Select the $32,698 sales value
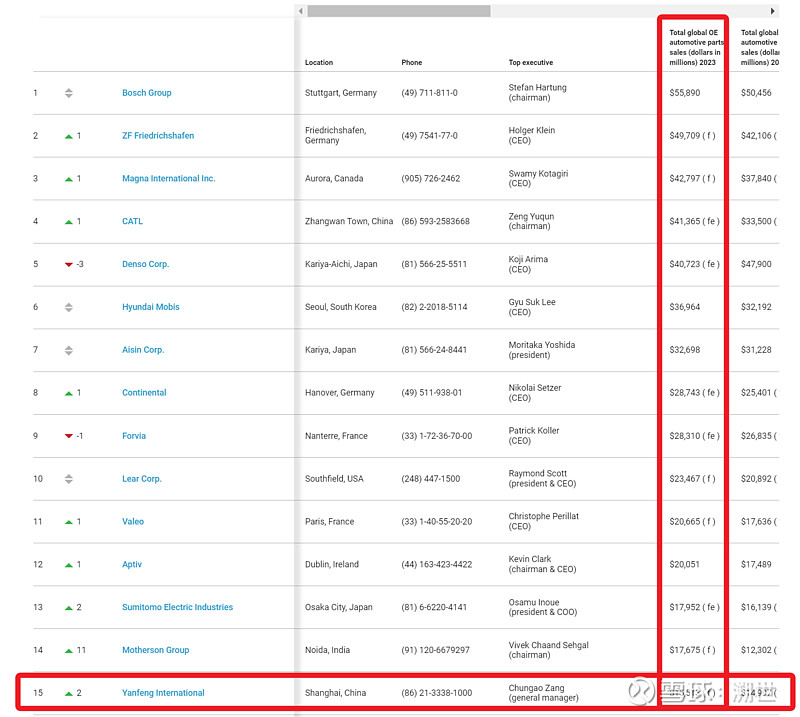This screenshot has height=717, width=800. pyautogui.click(x=685, y=350)
